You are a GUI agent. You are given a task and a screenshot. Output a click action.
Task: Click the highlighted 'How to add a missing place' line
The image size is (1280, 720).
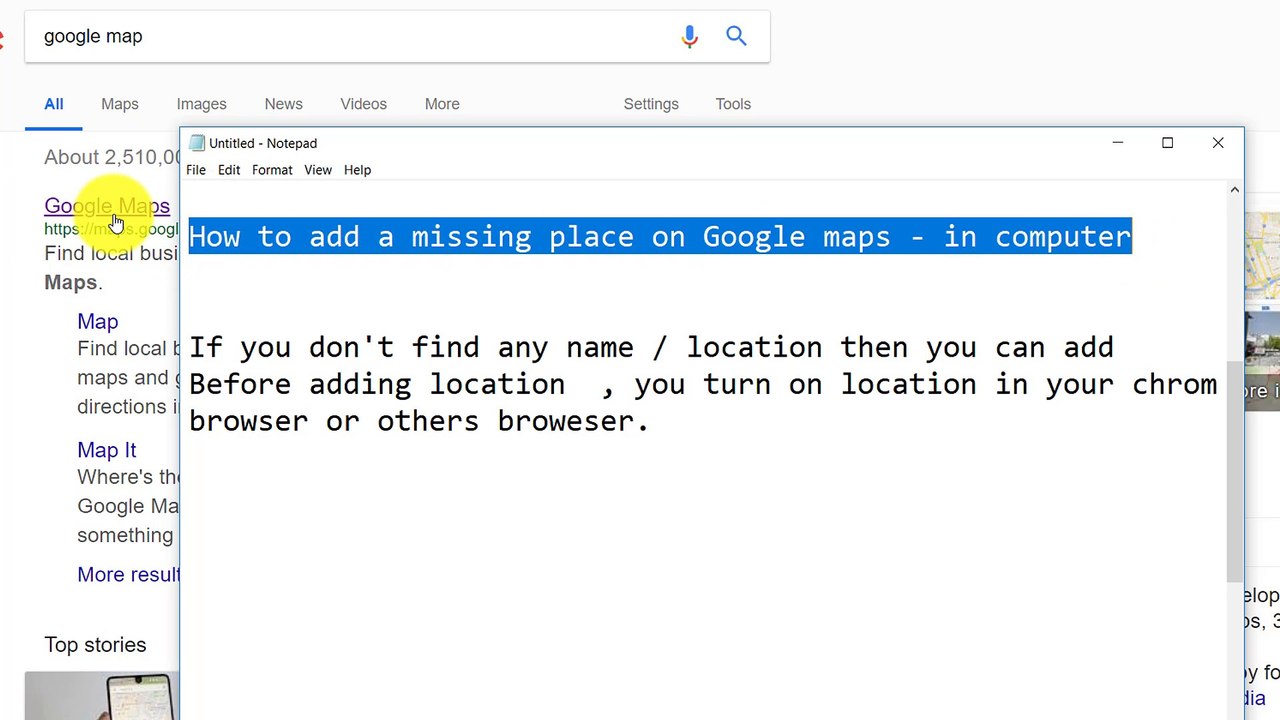(x=660, y=237)
